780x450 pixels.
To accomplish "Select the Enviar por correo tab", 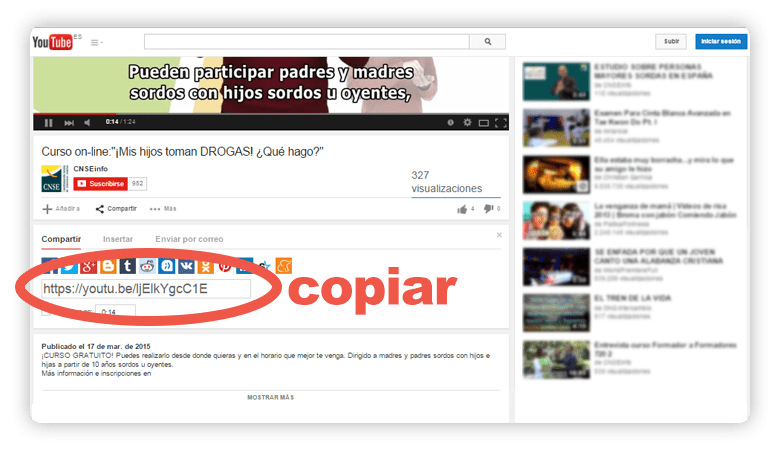I will (x=189, y=239).
